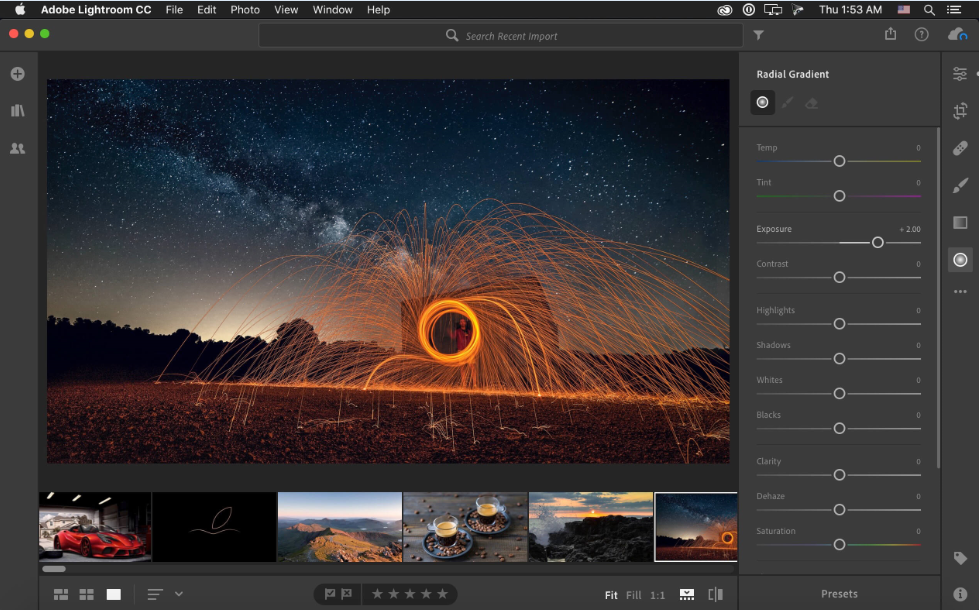Click the Presets button
This screenshot has height=610, width=979.
pyautogui.click(x=839, y=594)
